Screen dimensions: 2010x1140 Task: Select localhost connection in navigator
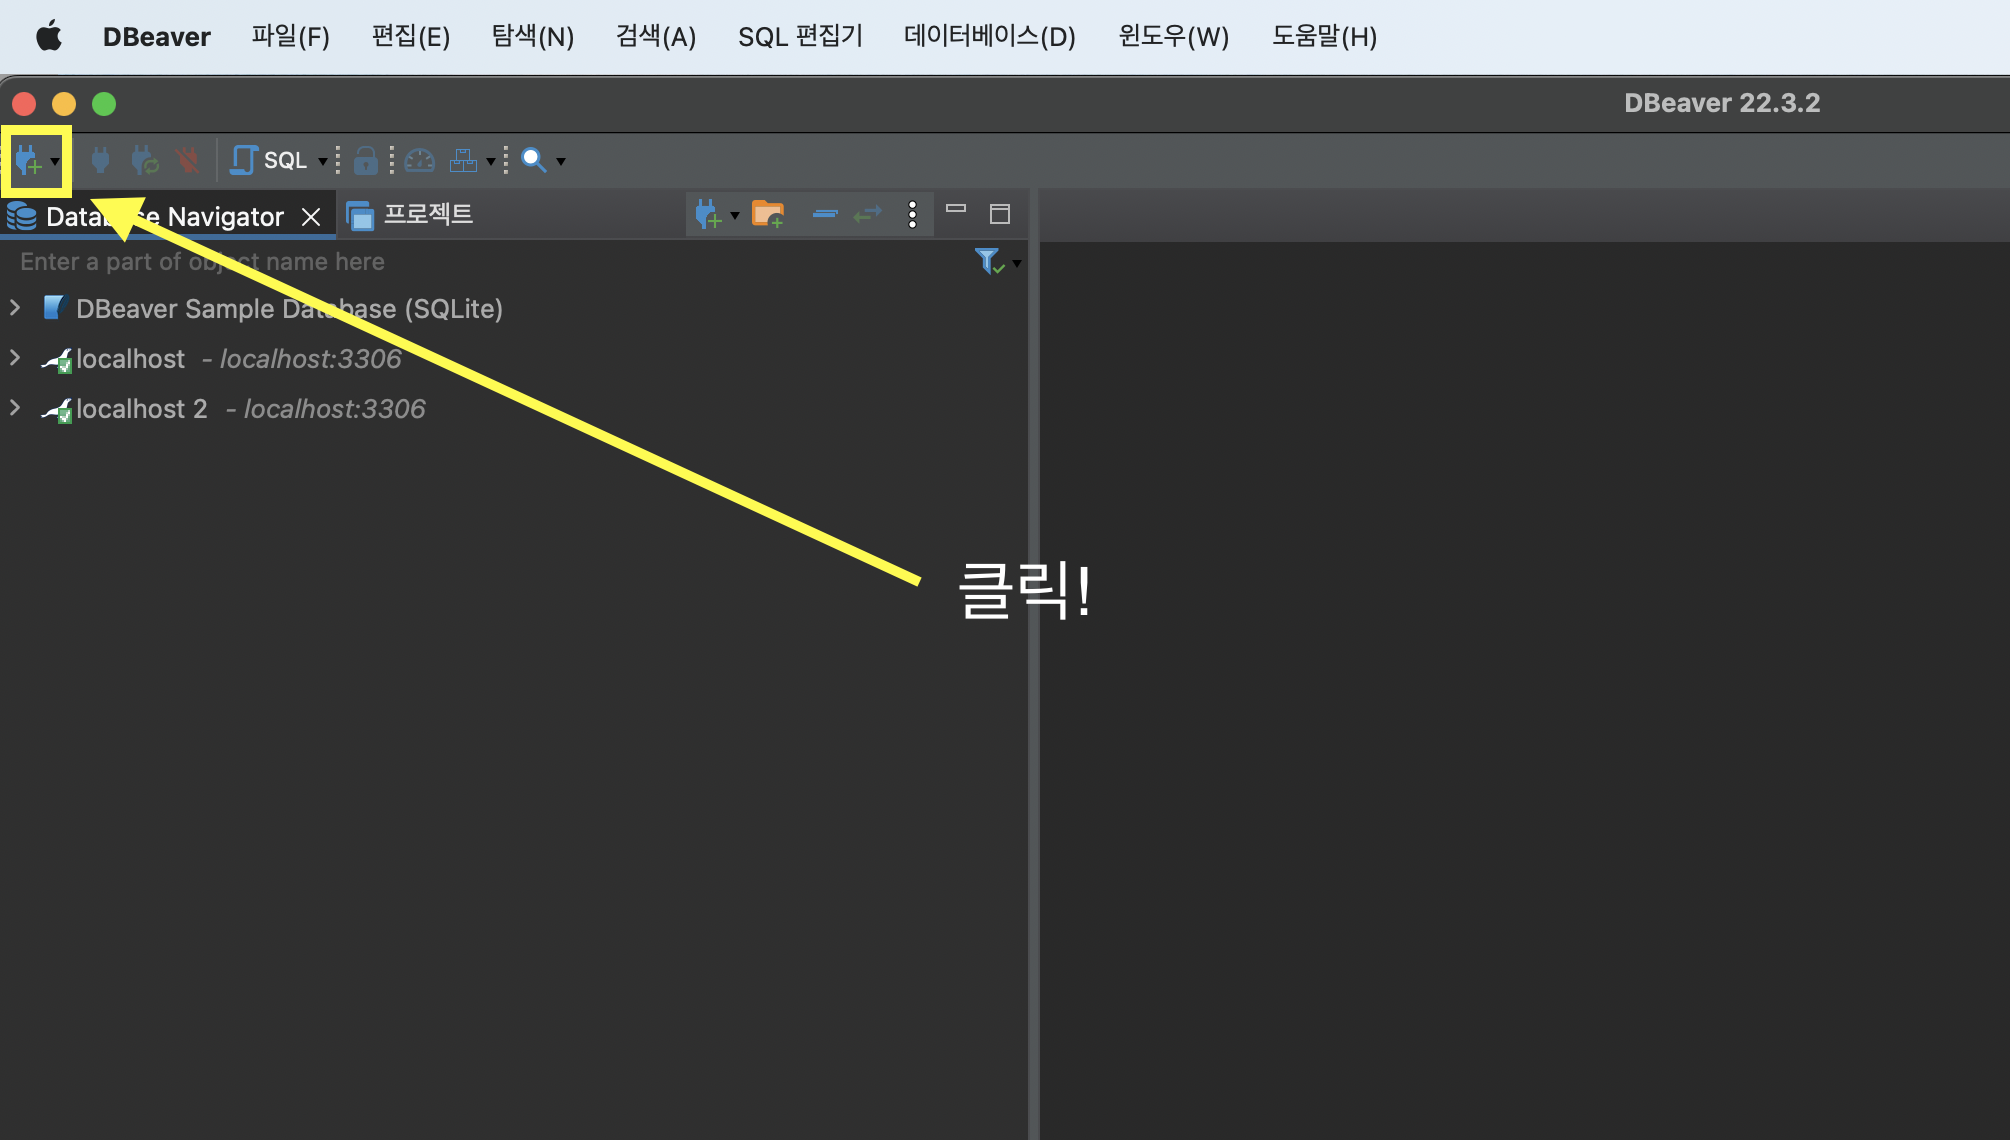130,359
